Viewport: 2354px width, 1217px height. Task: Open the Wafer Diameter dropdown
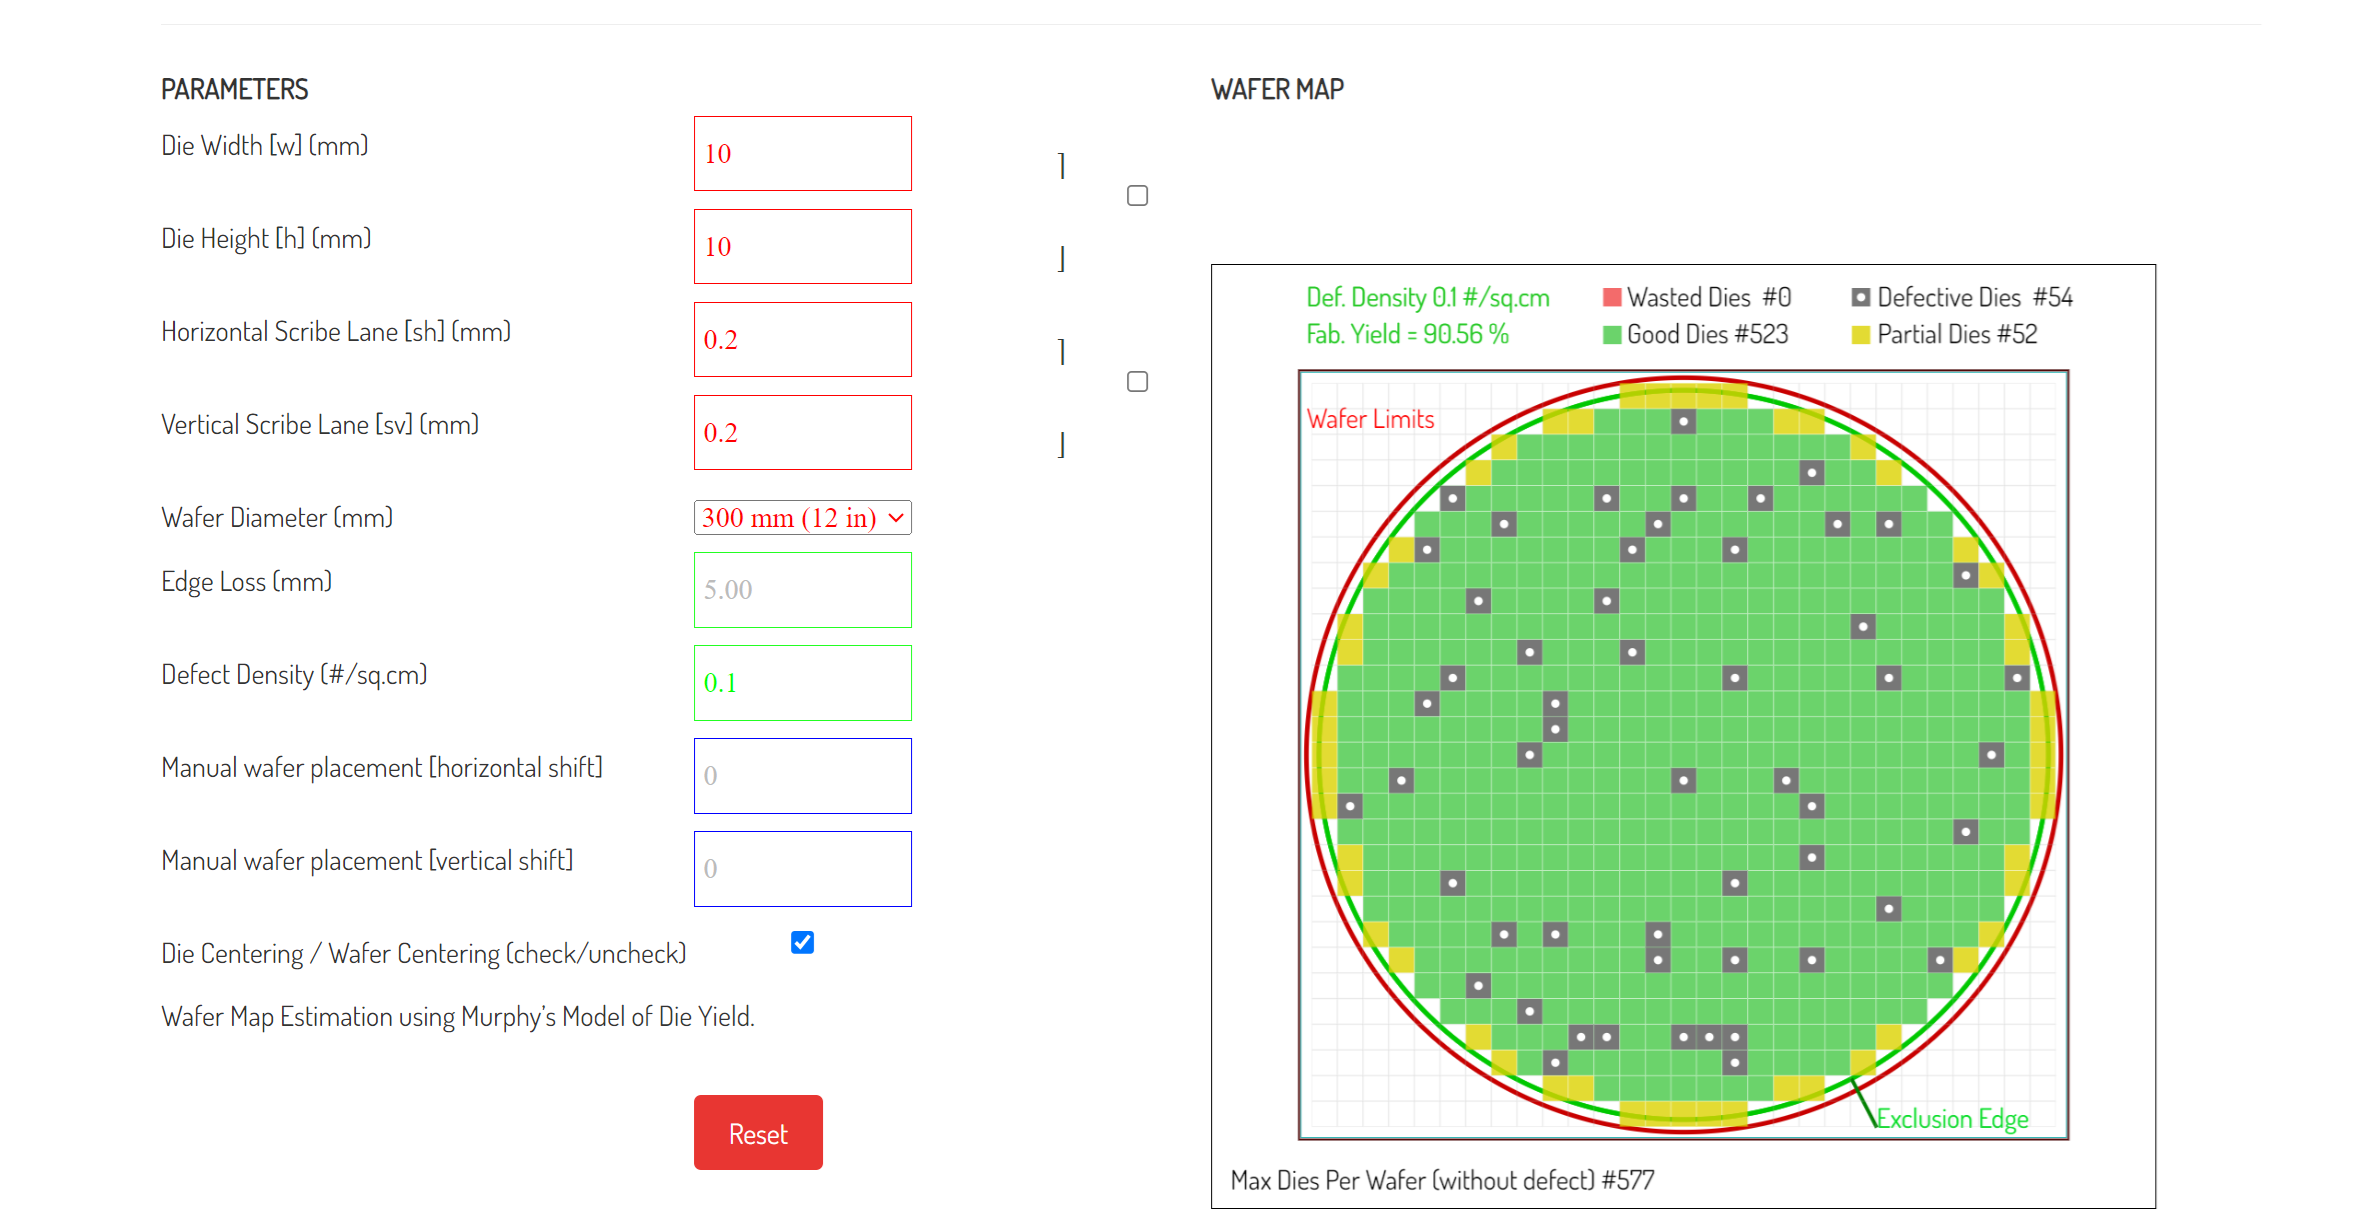[x=802, y=517]
